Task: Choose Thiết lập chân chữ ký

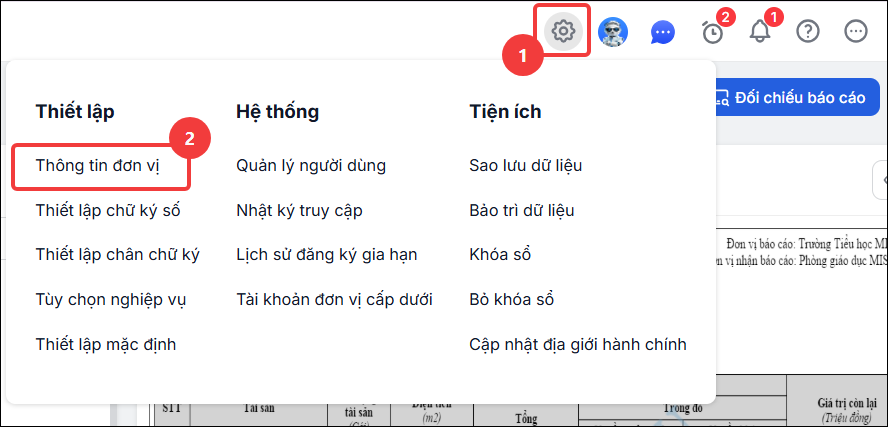Action: (x=118, y=255)
